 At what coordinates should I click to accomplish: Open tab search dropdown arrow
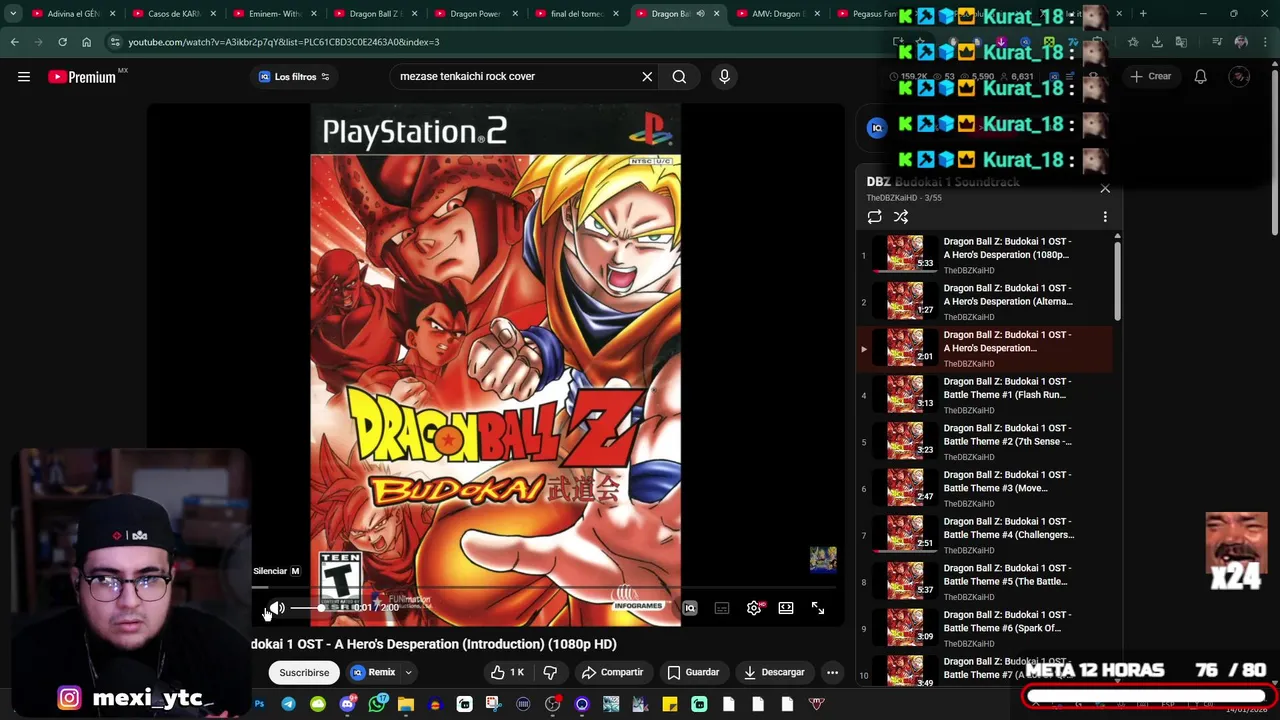tap(13, 14)
